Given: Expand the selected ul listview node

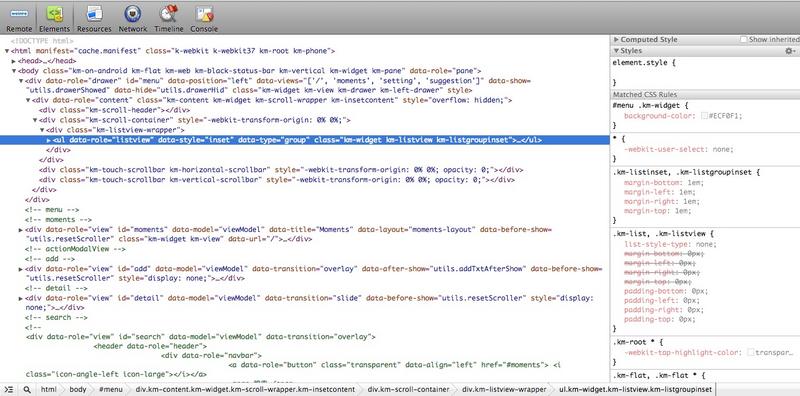Looking at the screenshot, I should 49,140.
